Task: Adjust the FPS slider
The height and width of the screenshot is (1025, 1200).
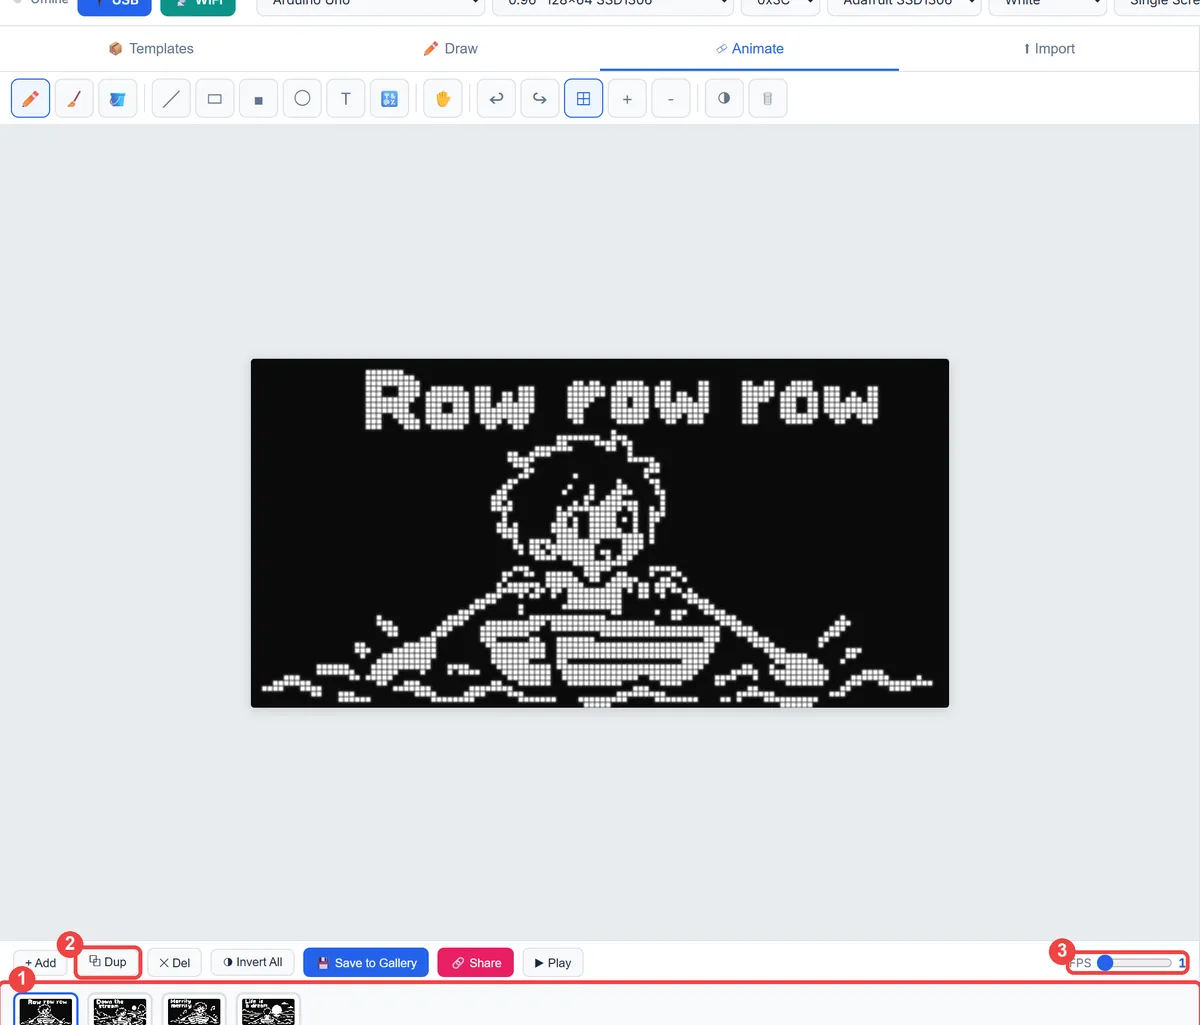Action: coord(1135,963)
